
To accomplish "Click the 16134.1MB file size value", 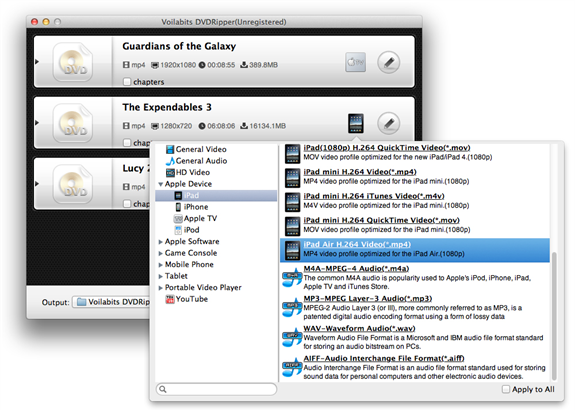I will [267, 126].
